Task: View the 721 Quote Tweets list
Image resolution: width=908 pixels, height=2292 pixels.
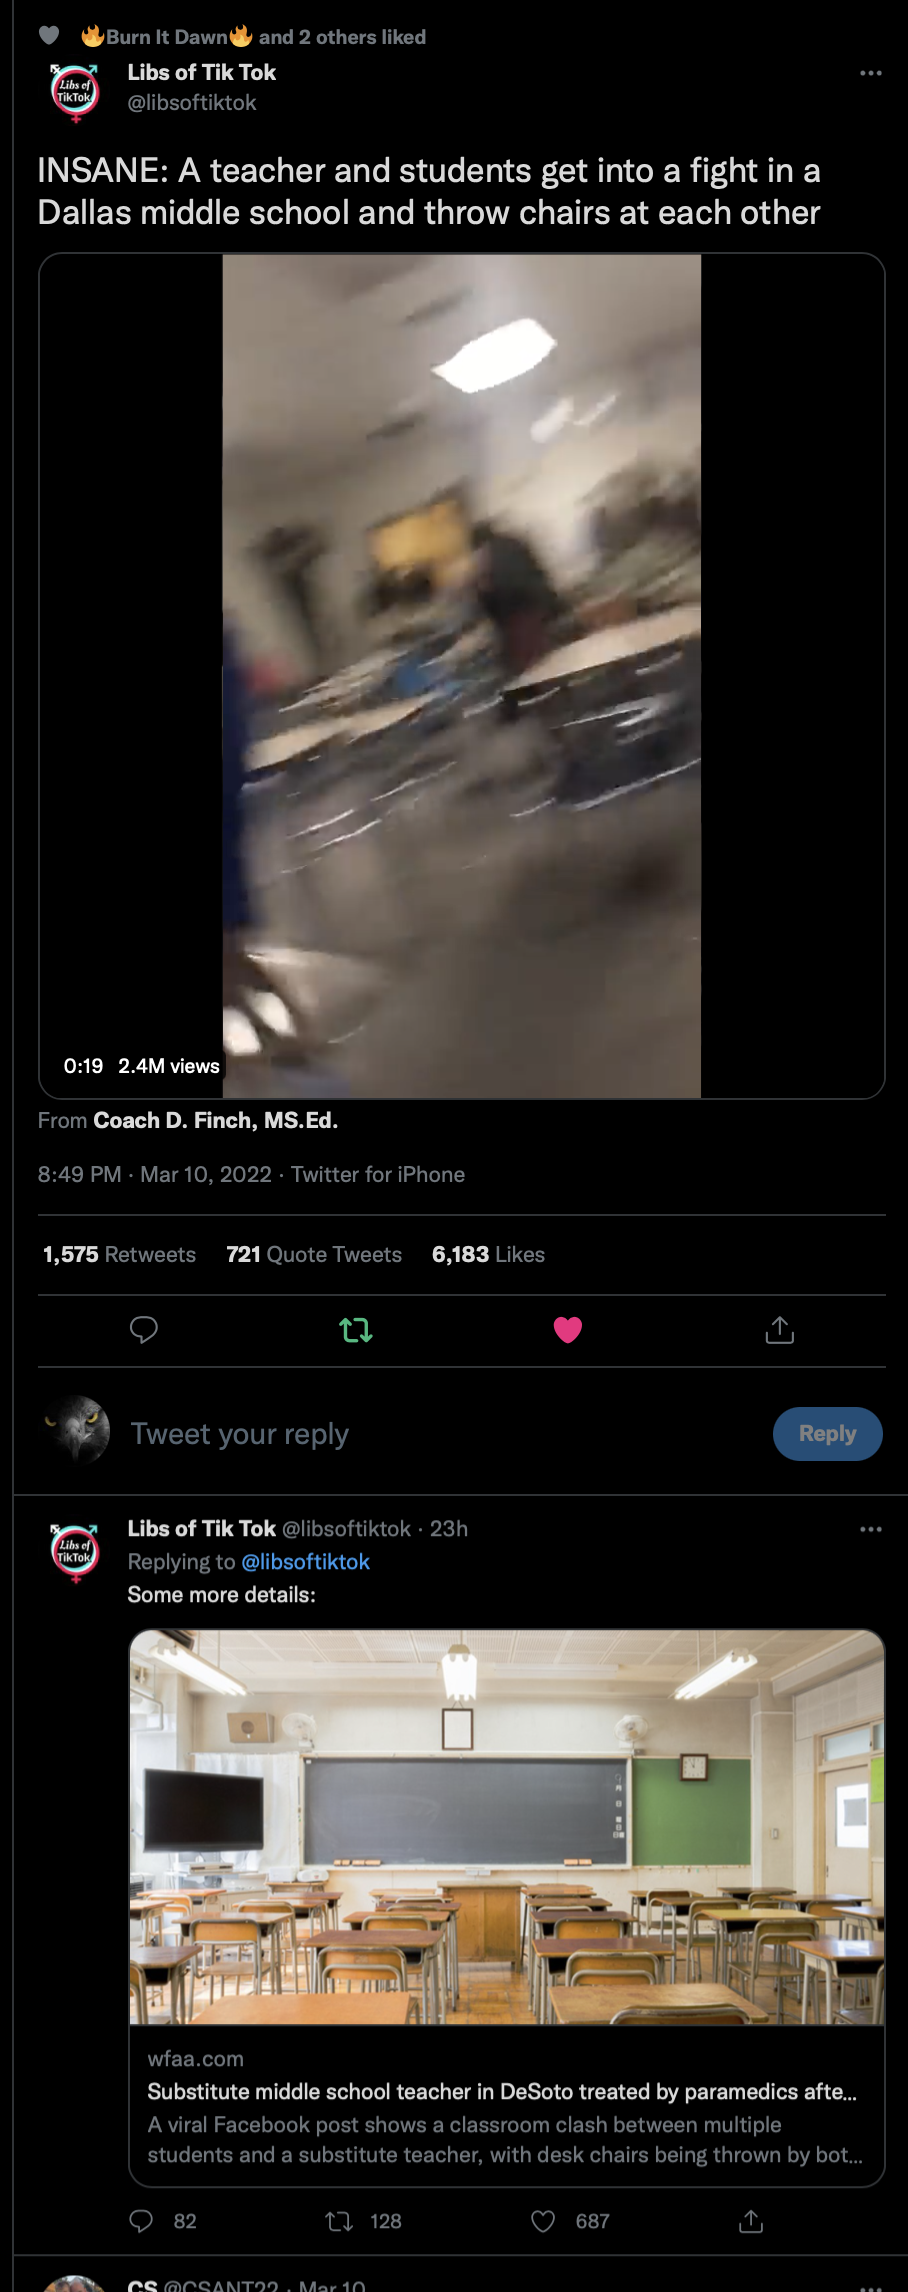Action: 314,1254
